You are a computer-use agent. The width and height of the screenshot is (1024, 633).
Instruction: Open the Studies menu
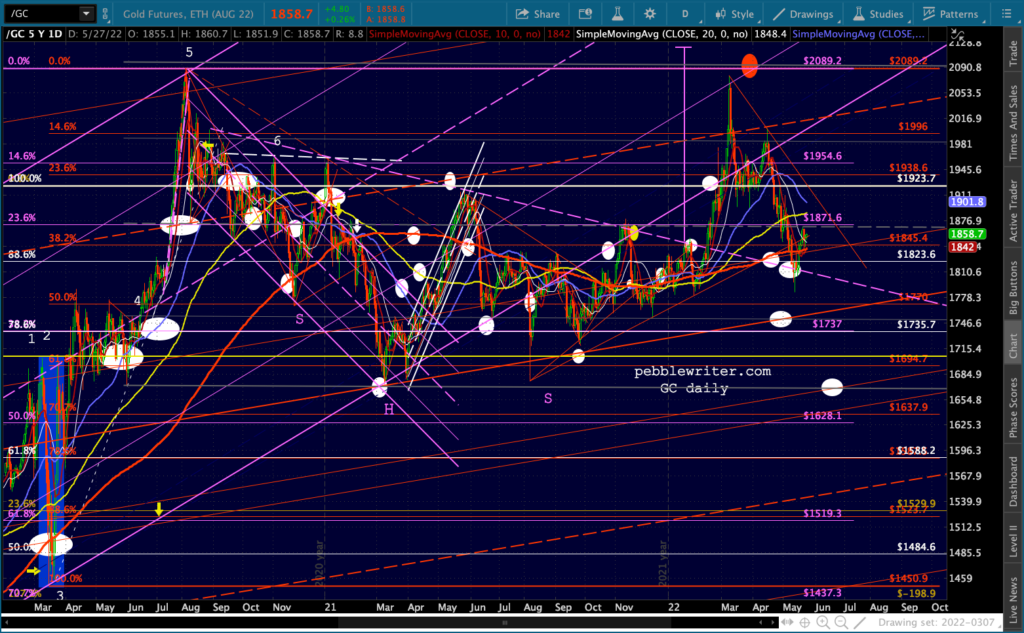(878, 14)
